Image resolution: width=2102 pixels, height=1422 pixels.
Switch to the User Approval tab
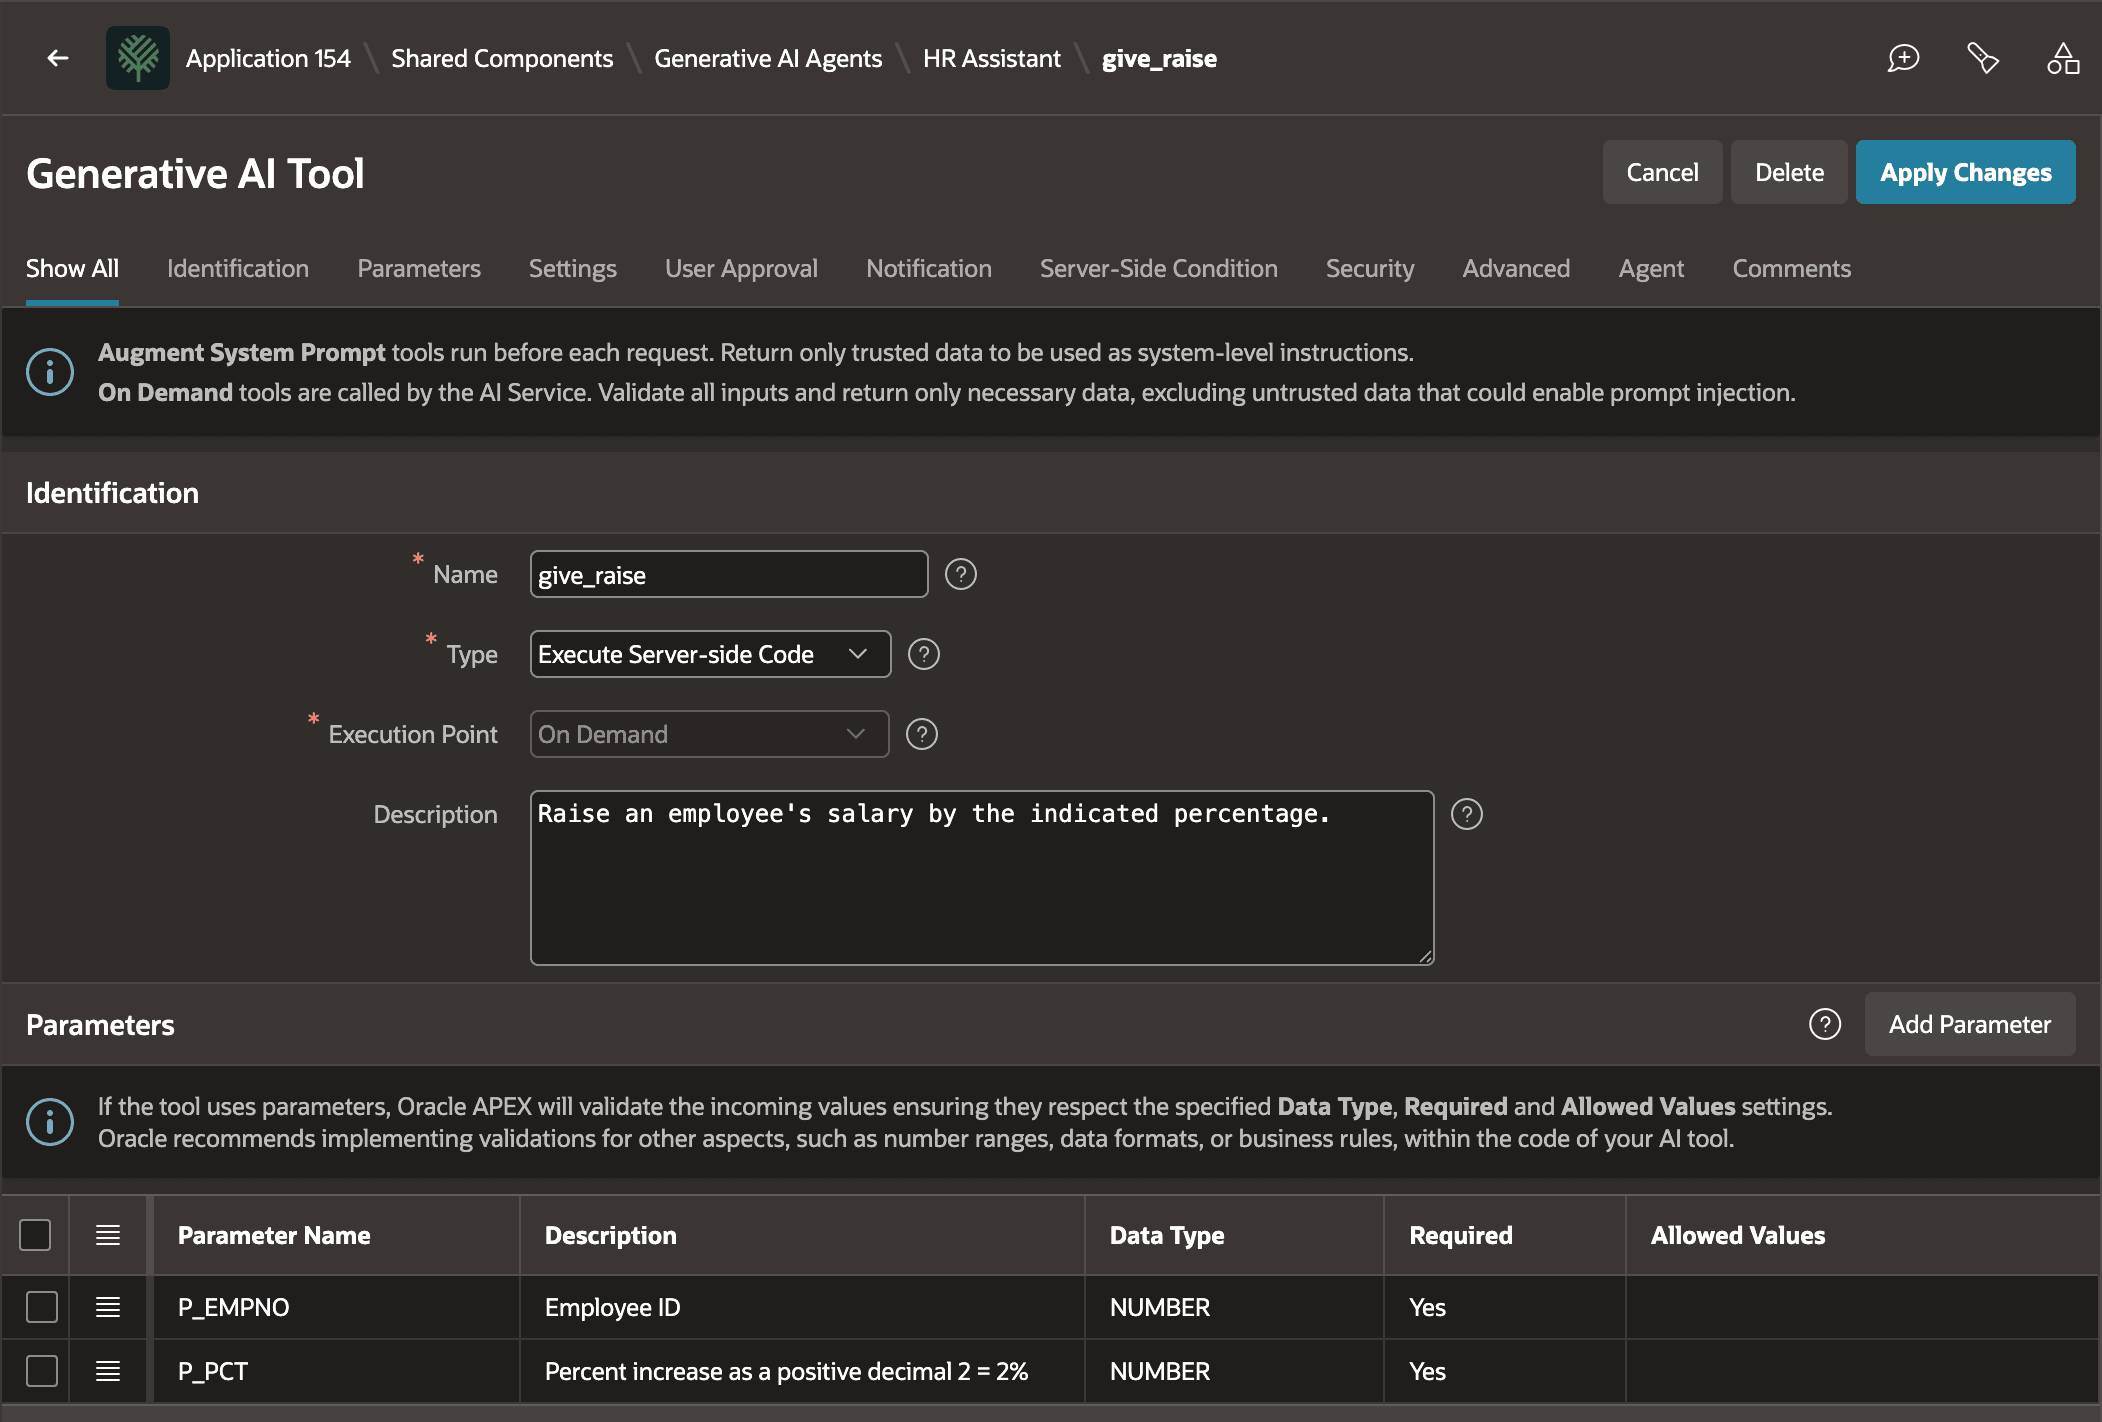(741, 268)
